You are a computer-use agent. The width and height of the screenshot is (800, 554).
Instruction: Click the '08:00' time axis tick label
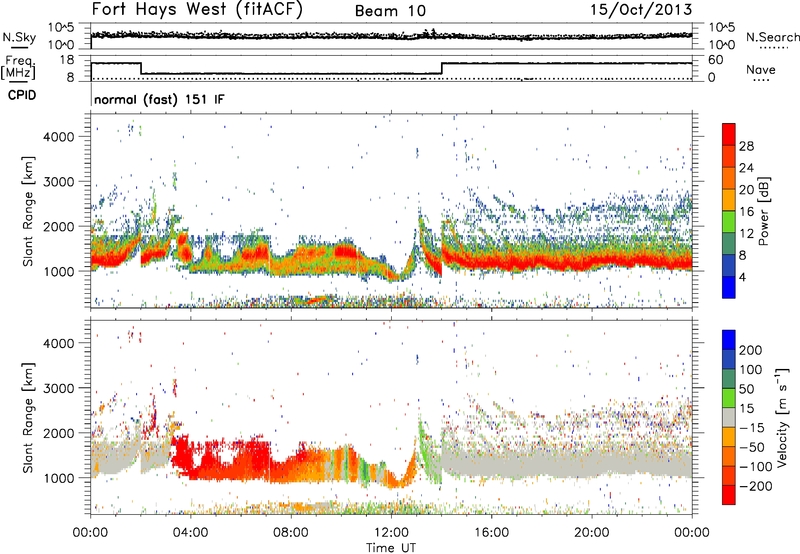point(291,533)
